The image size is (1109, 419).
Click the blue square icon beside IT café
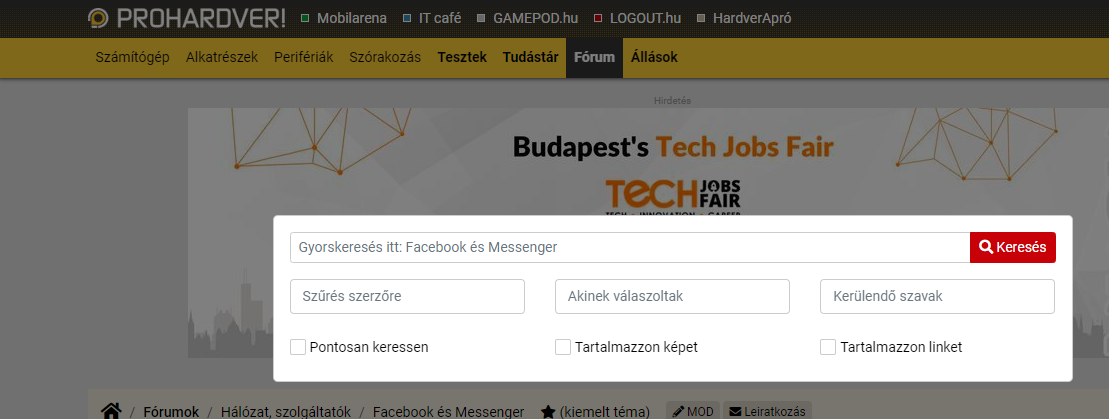pos(407,18)
